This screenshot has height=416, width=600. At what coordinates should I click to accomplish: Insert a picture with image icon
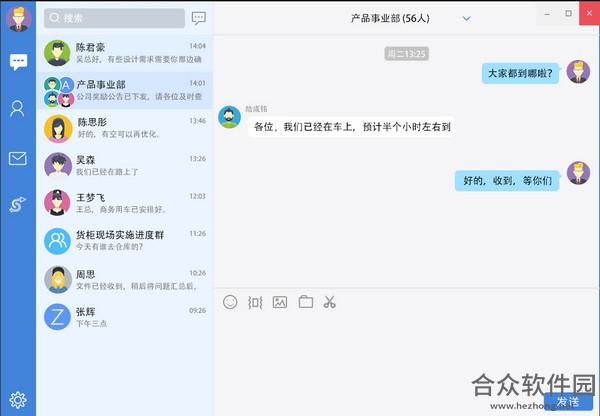(x=280, y=302)
